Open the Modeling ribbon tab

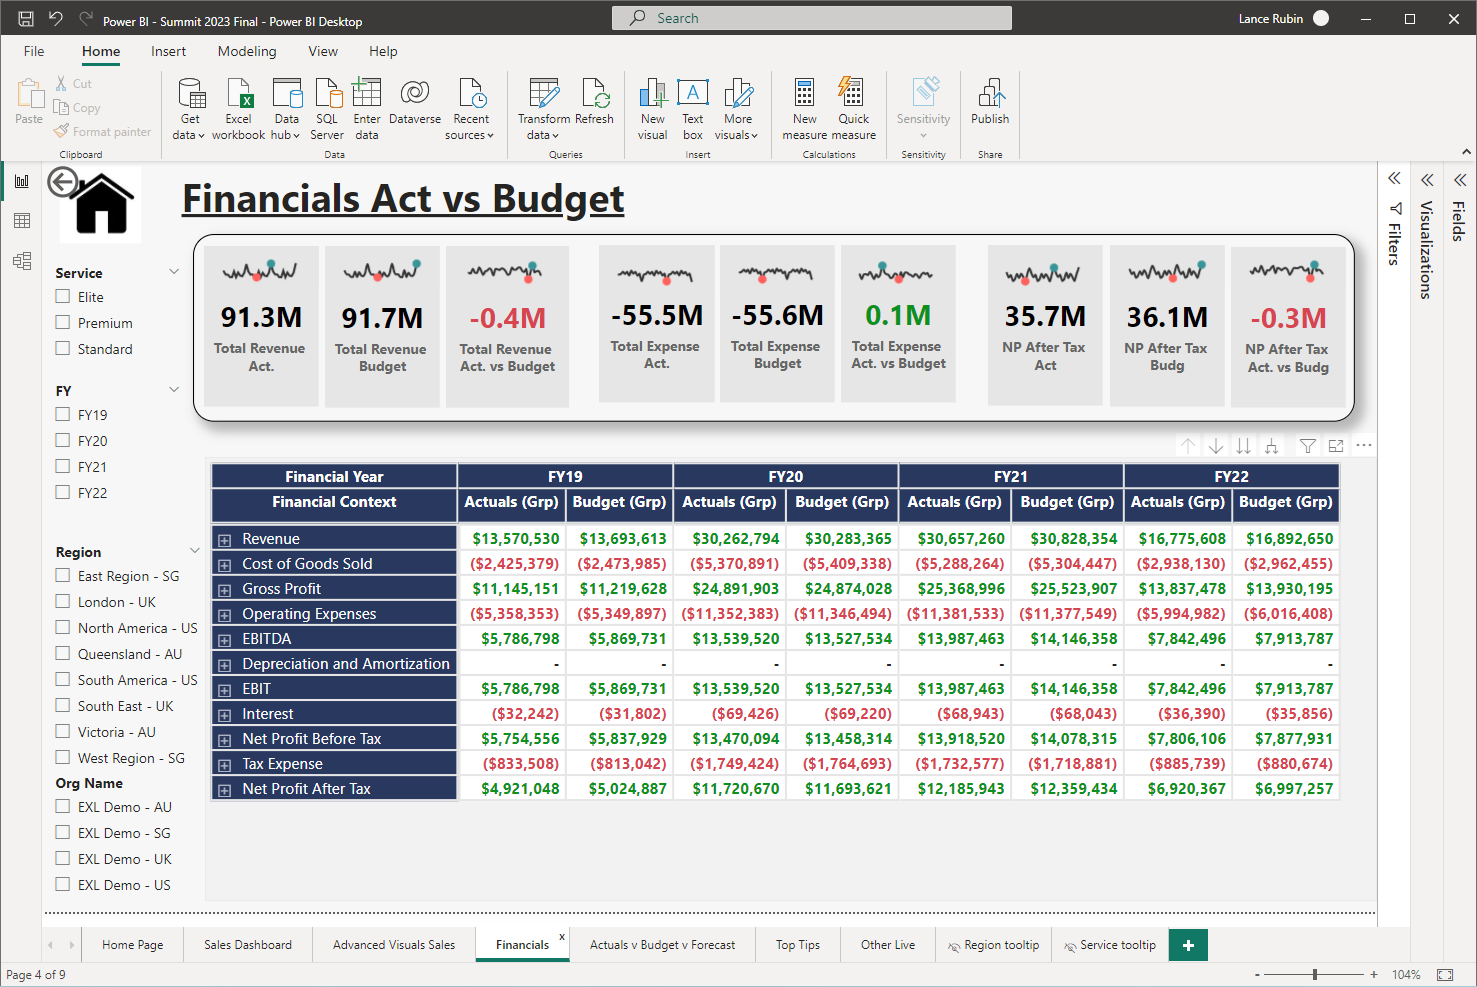(x=247, y=51)
